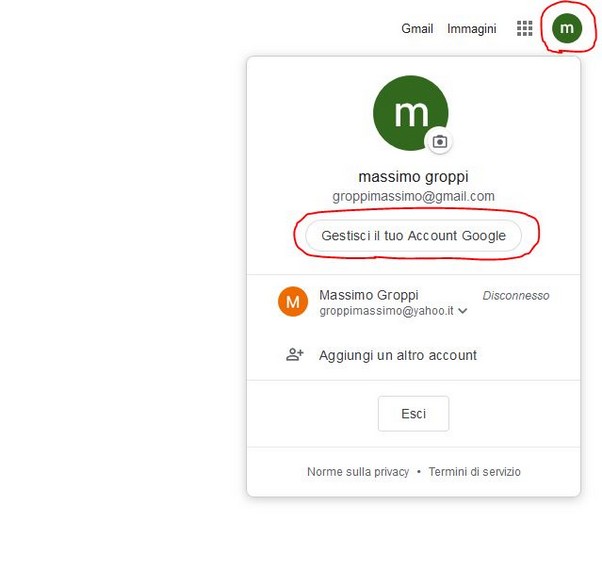Click the small green profile avatar at top
The height and width of the screenshot is (586, 602).
(567, 28)
